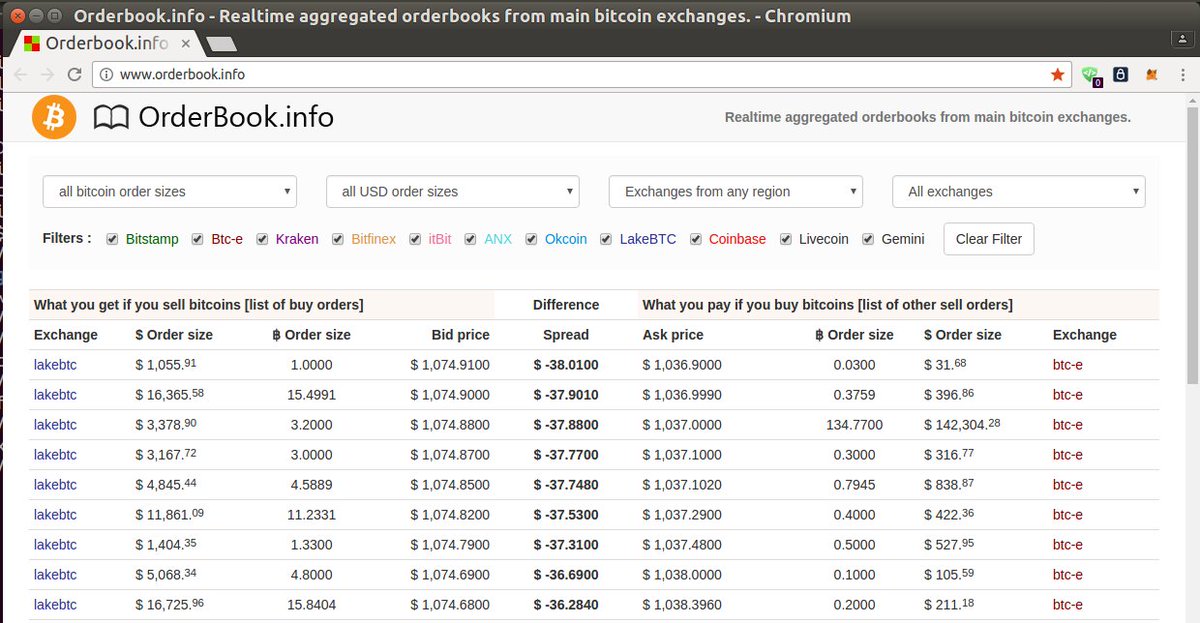Open the green shield code extension
The width and height of the screenshot is (1200, 623).
(1091, 75)
